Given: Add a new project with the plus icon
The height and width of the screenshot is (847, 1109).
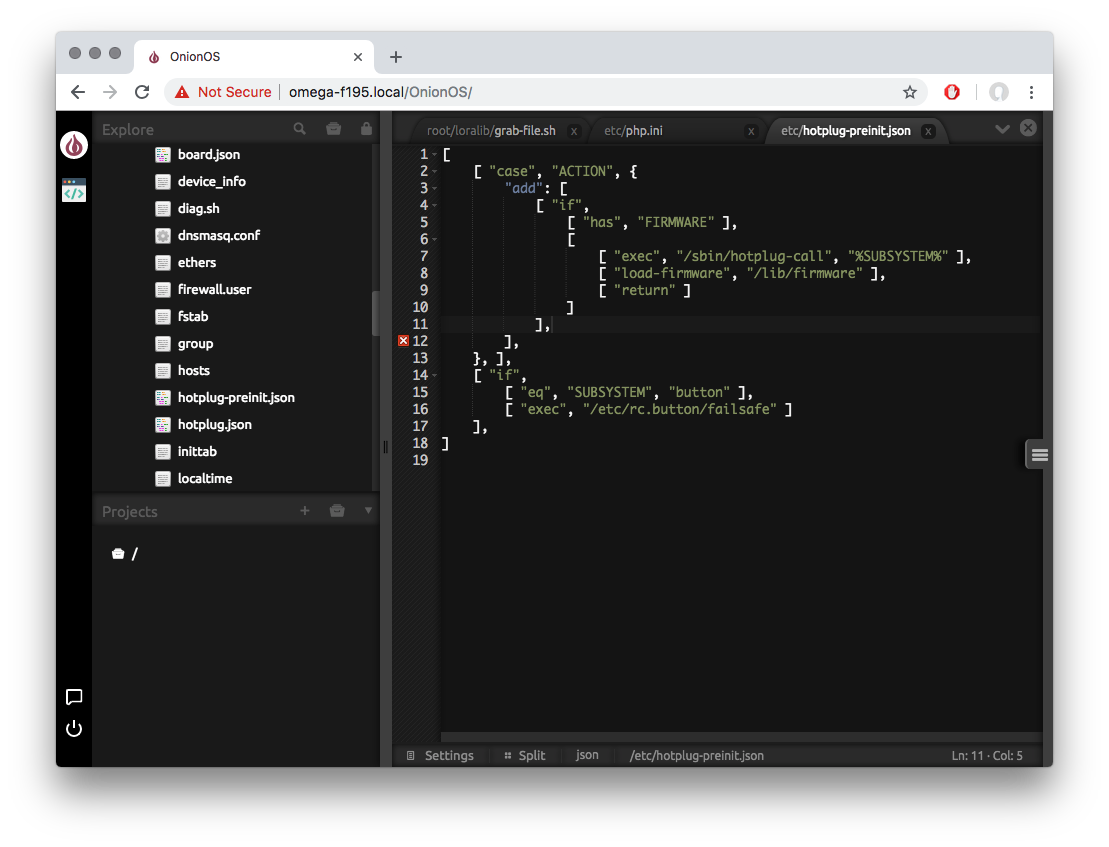Looking at the screenshot, I should coord(304,510).
